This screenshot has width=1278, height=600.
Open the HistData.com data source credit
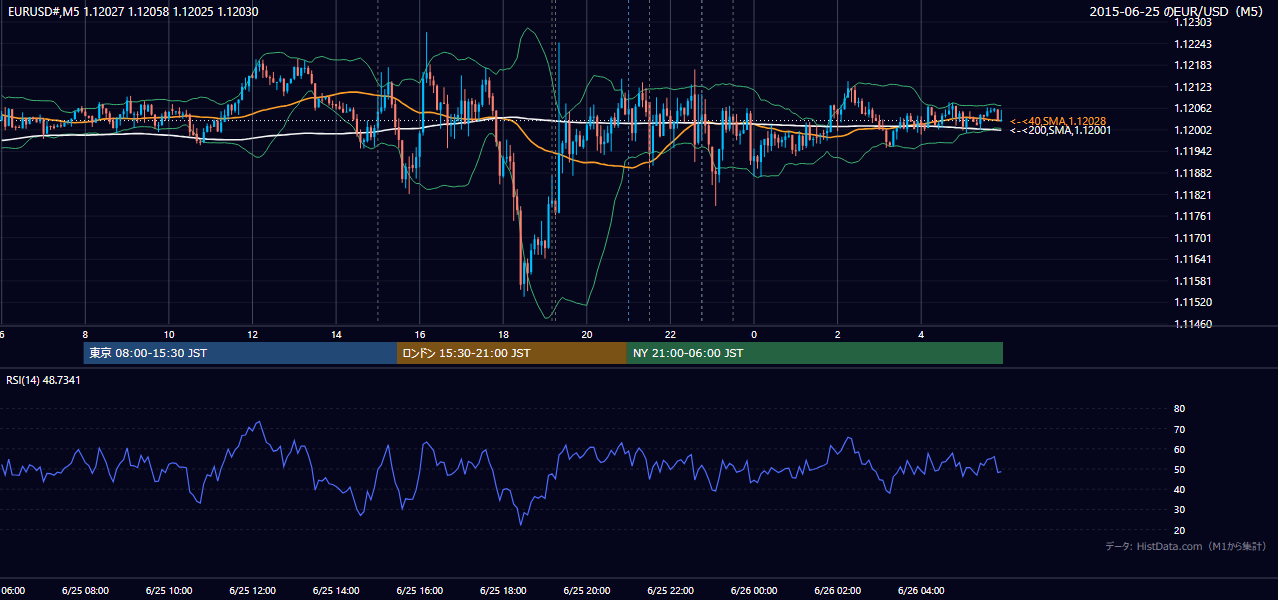click(1186, 546)
